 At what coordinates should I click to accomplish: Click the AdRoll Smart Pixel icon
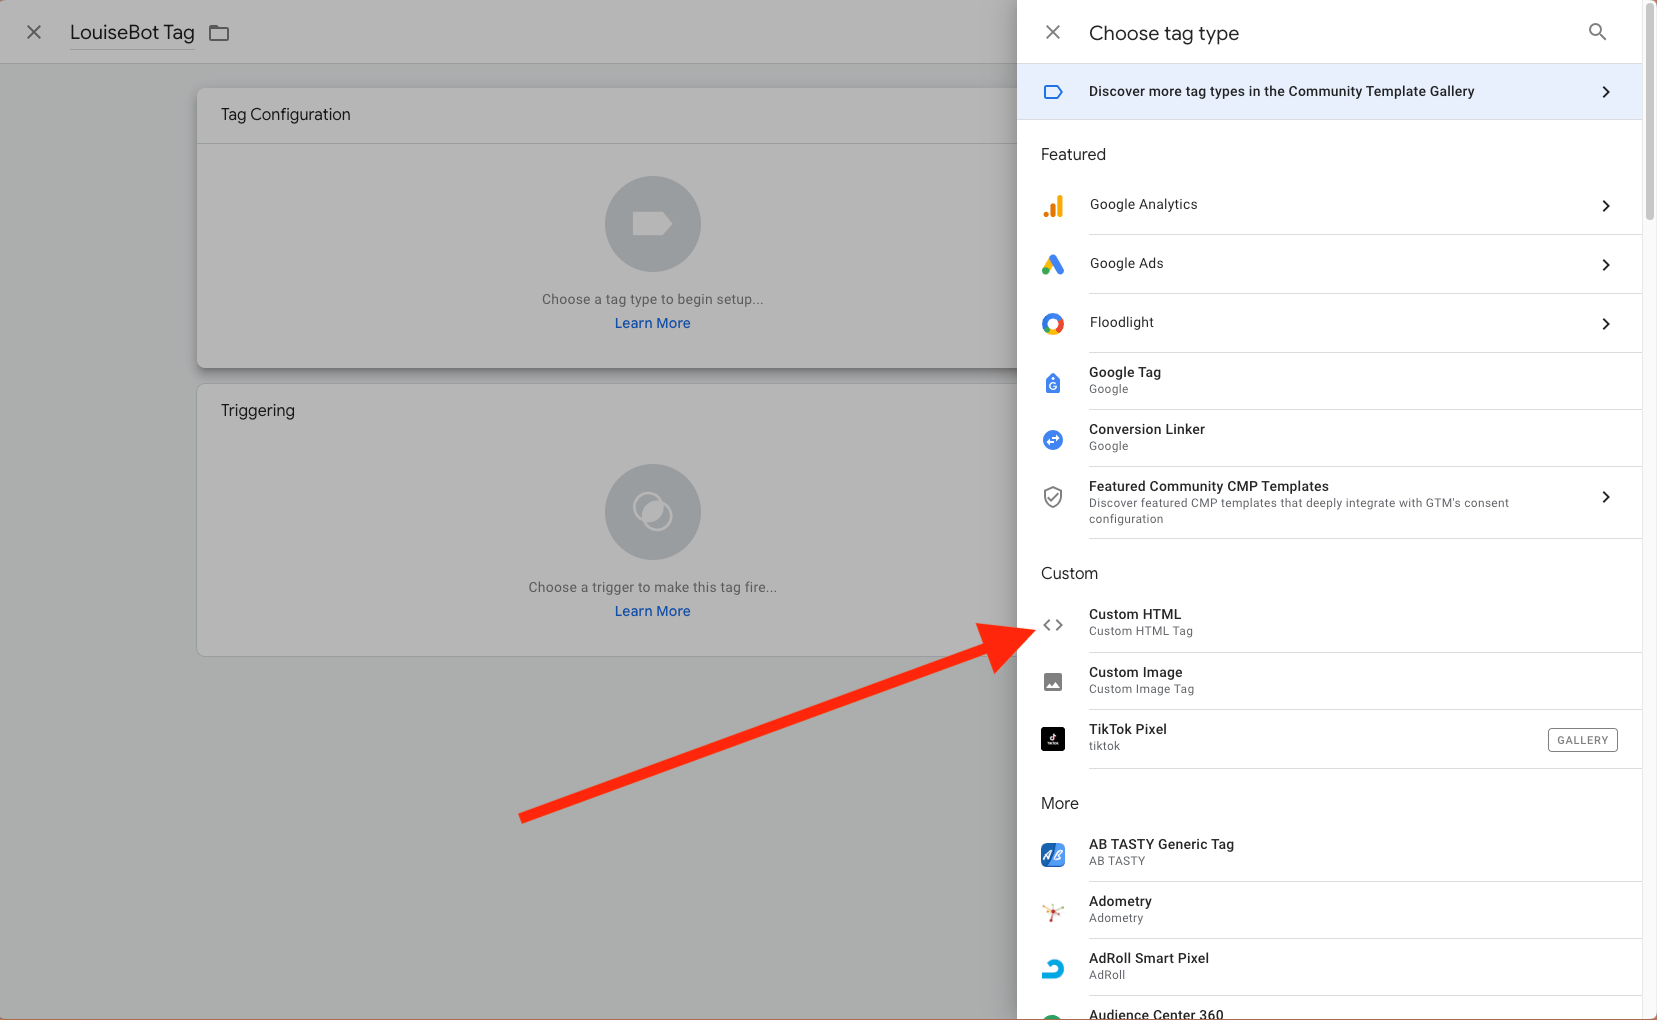(x=1053, y=968)
